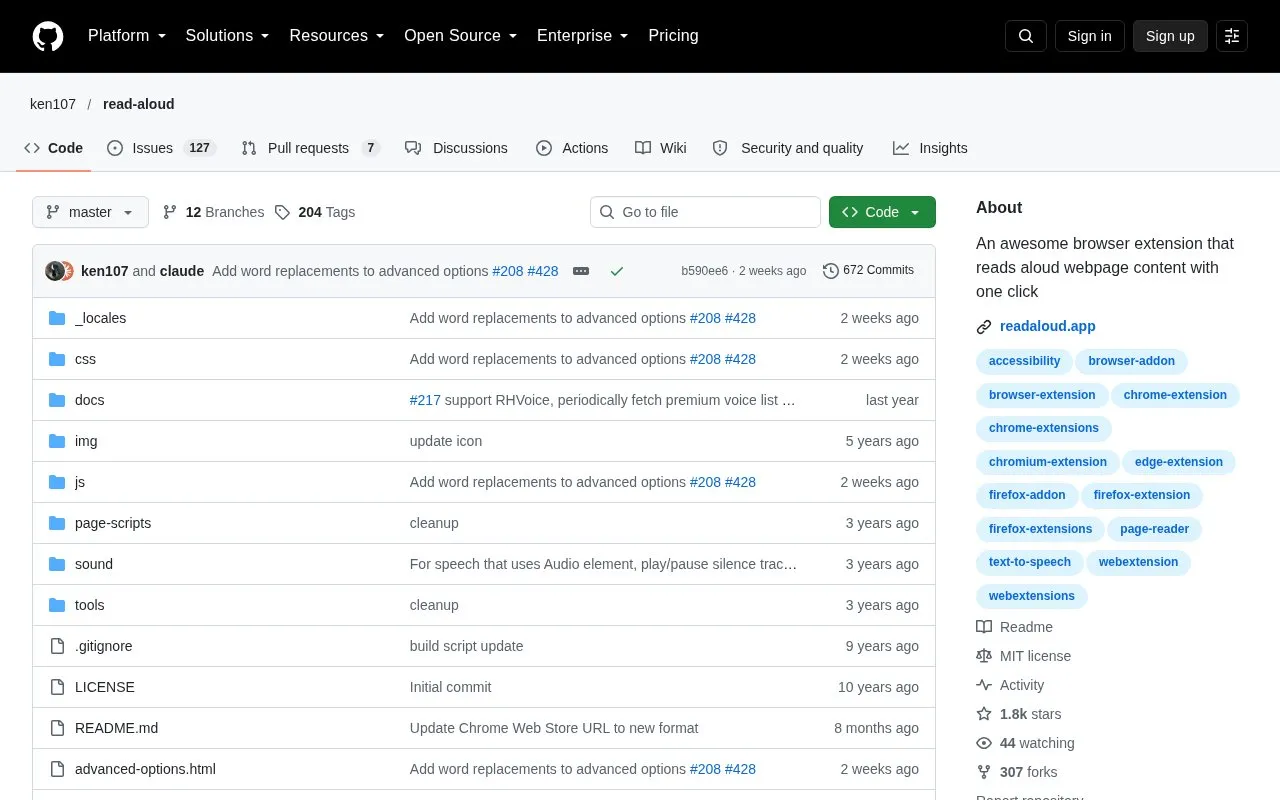Open the appearance settings icon button
The height and width of the screenshot is (800, 1280).
[x=1232, y=36]
